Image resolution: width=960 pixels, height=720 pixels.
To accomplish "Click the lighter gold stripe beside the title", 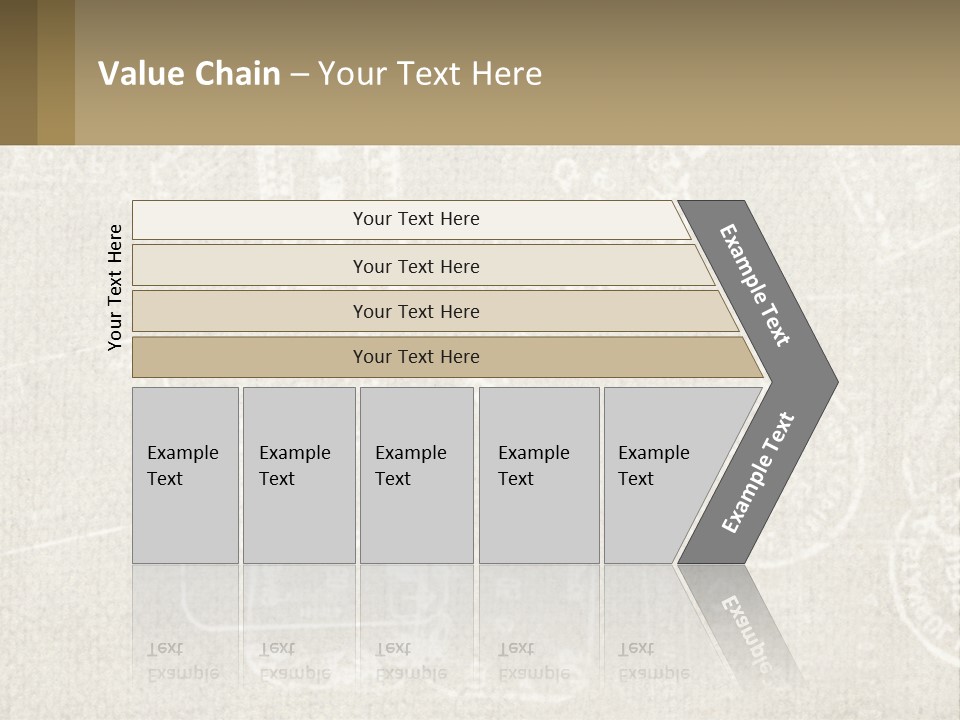I will pos(56,72).
